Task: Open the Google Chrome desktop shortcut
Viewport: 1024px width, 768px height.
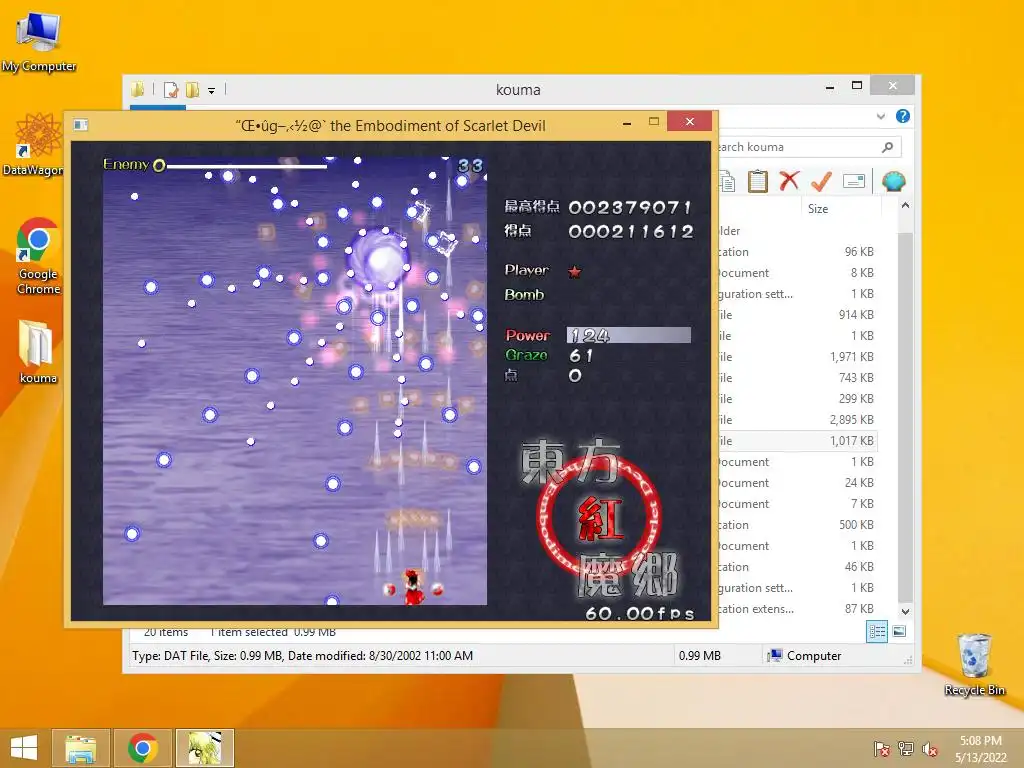Action: (x=38, y=256)
